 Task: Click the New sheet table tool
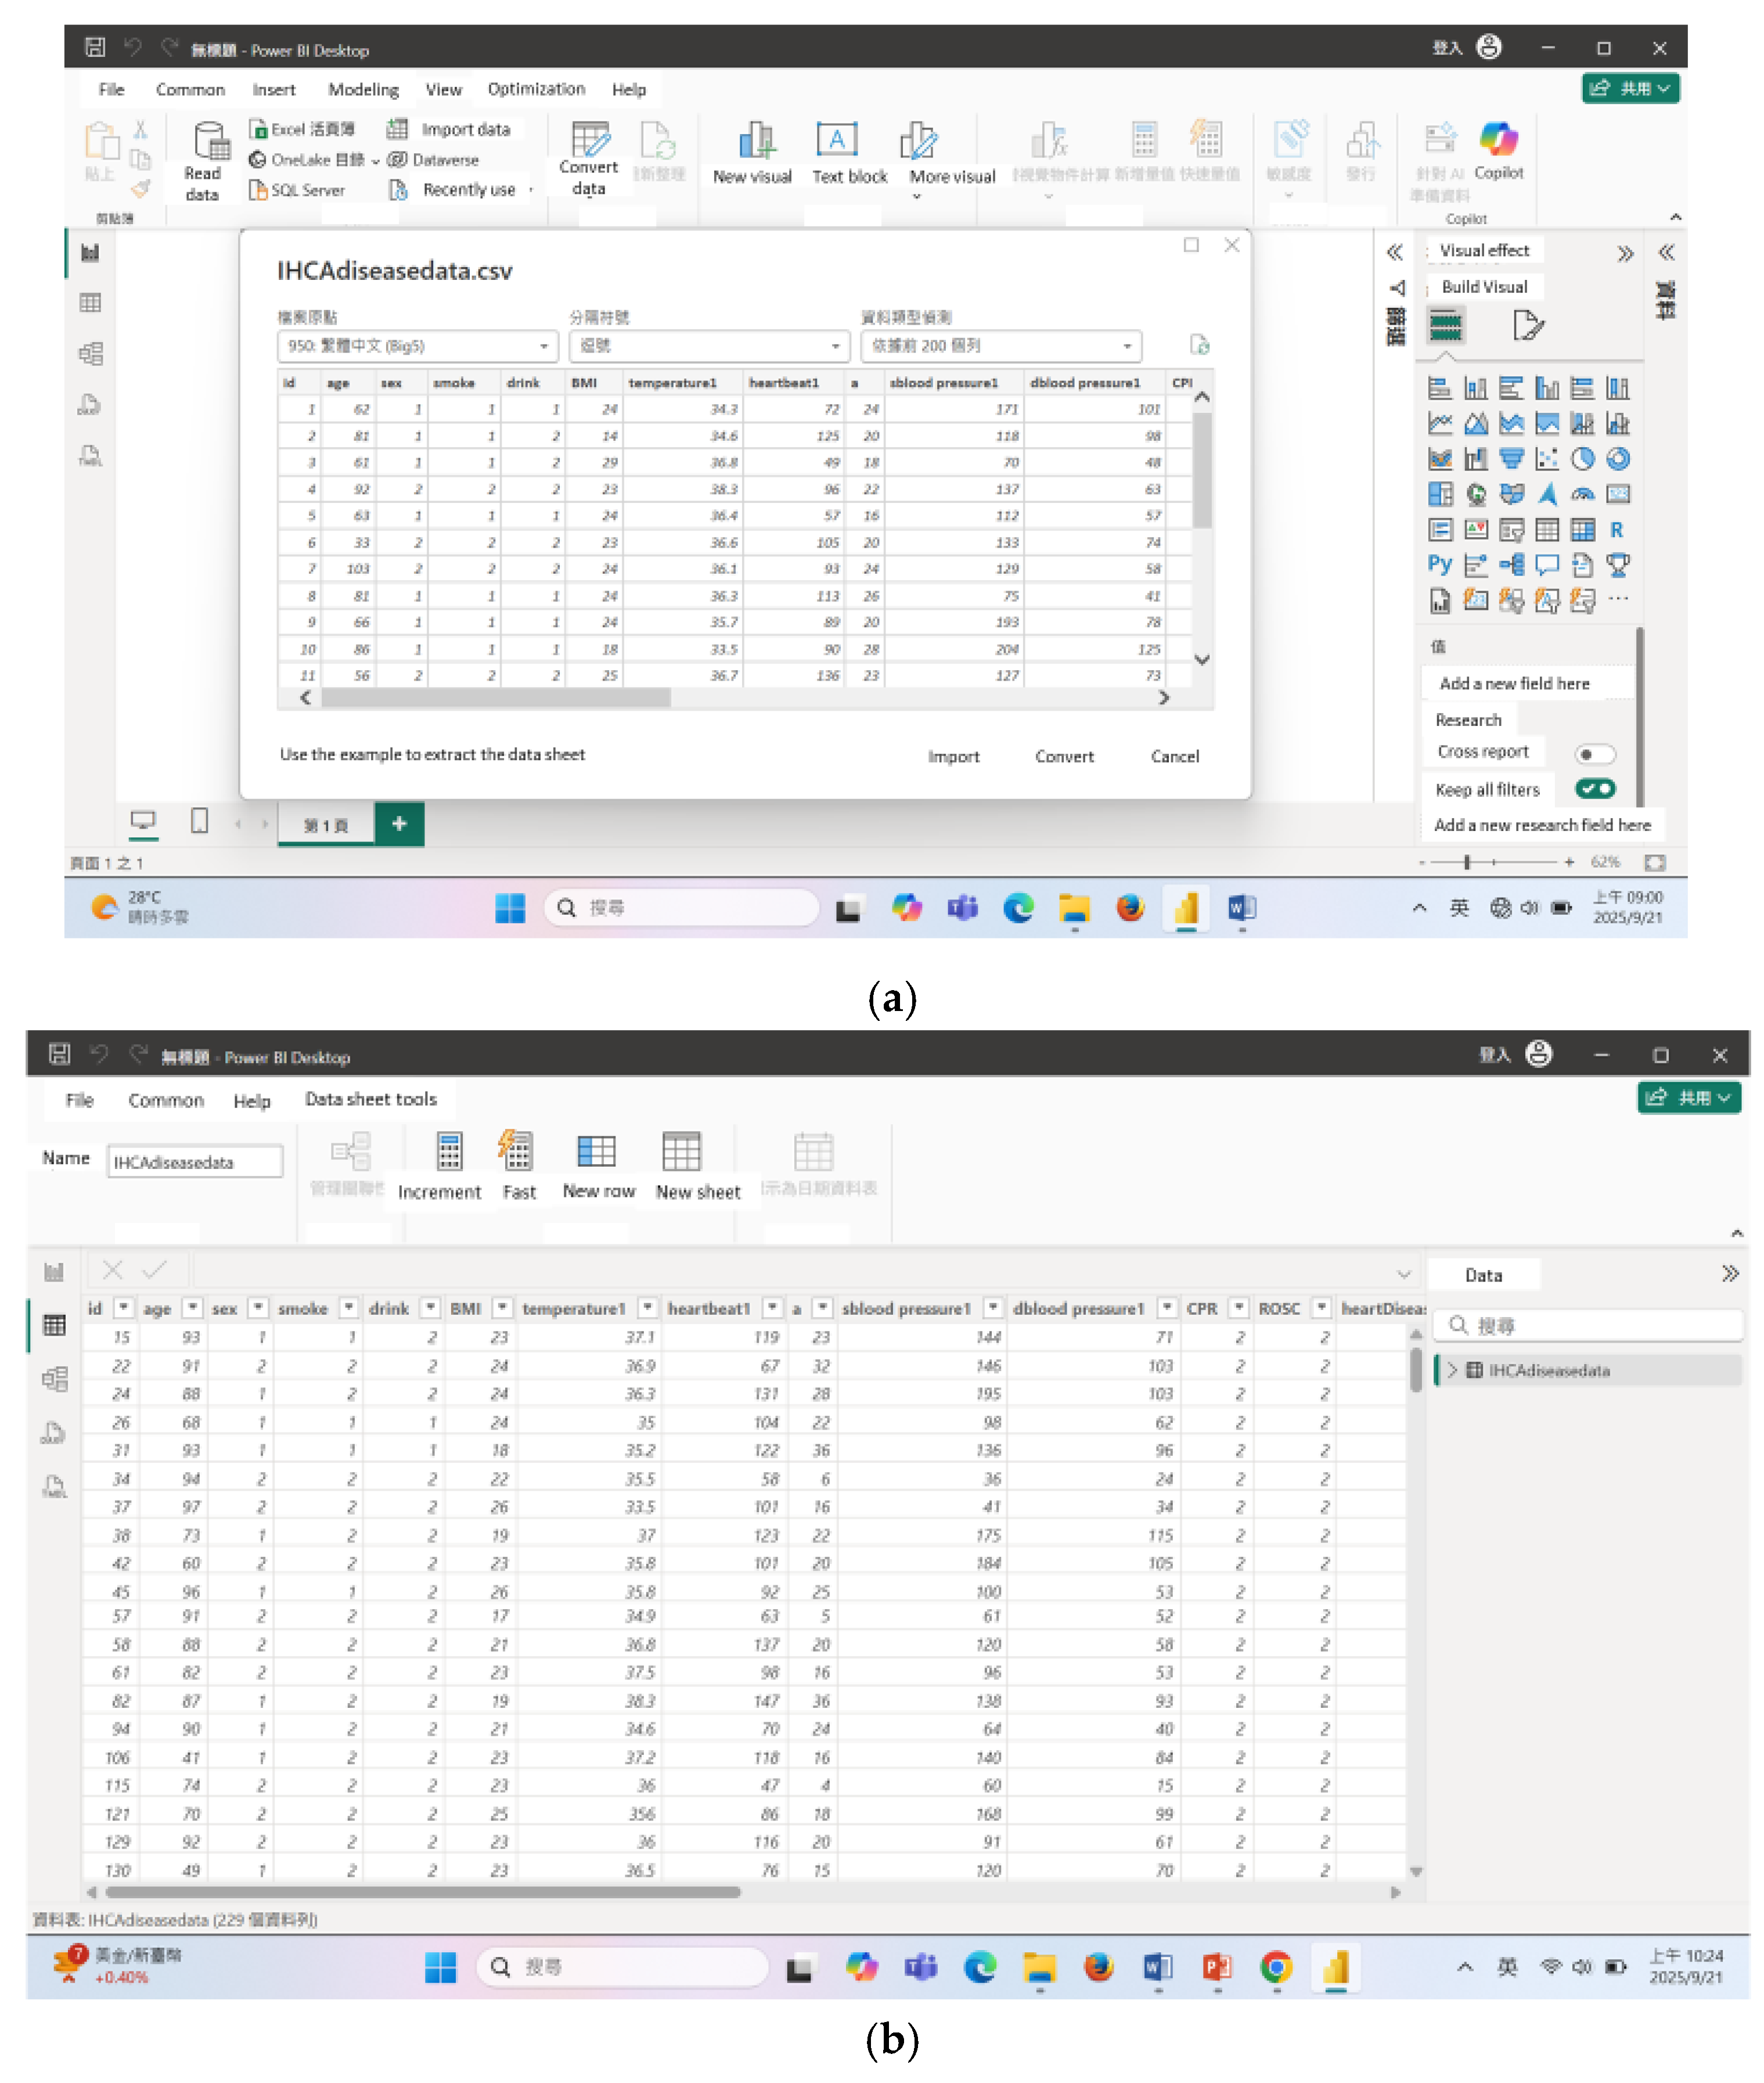[x=681, y=1152]
